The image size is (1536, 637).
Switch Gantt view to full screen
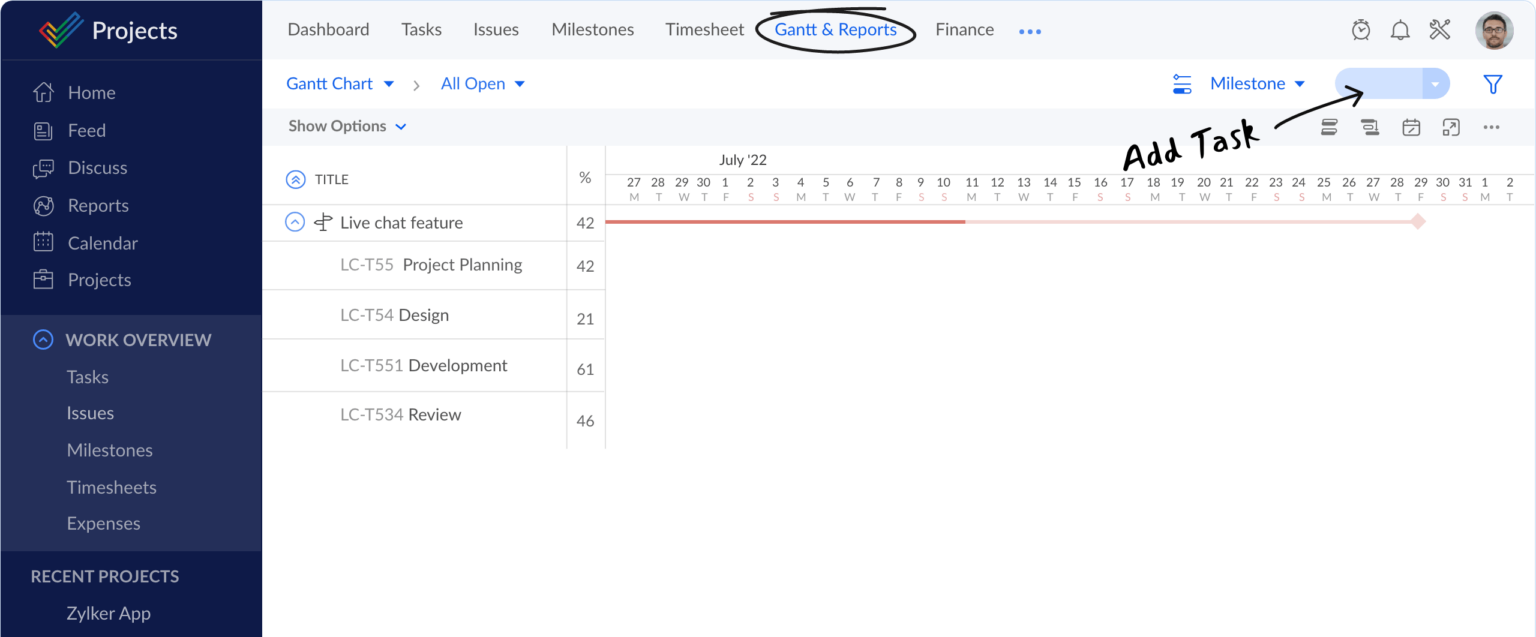[x=1452, y=127]
